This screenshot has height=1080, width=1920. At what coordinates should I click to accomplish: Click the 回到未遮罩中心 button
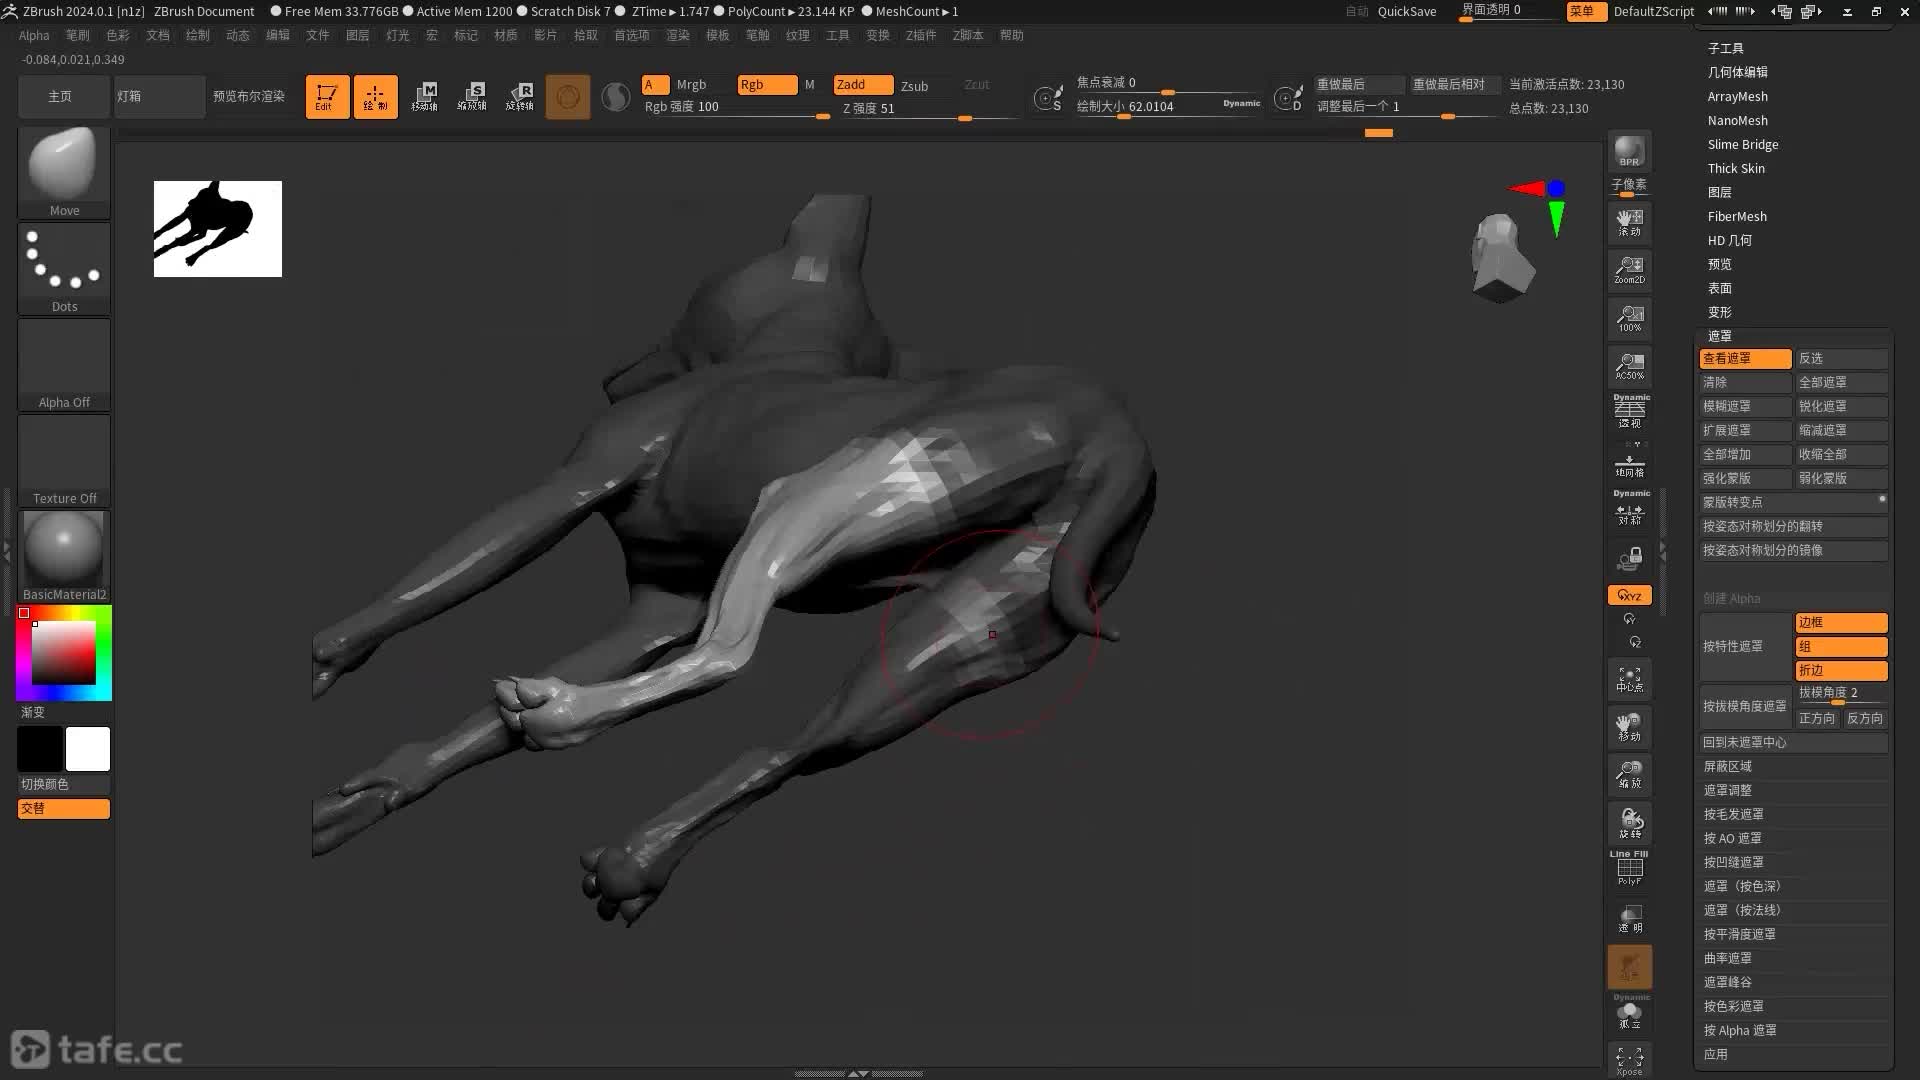(1793, 742)
